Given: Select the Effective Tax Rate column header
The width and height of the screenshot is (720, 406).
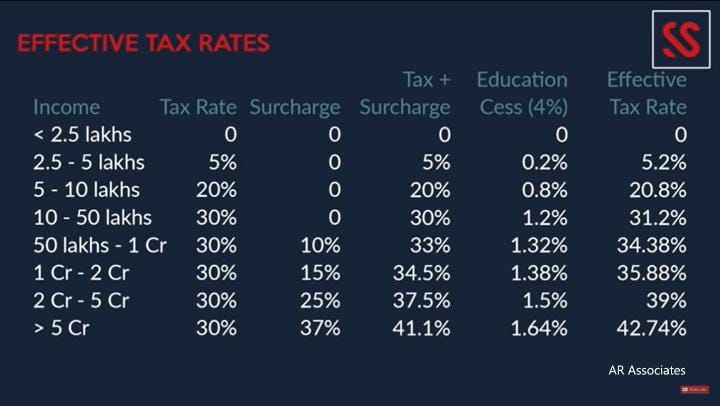Looking at the screenshot, I should (647, 93).
